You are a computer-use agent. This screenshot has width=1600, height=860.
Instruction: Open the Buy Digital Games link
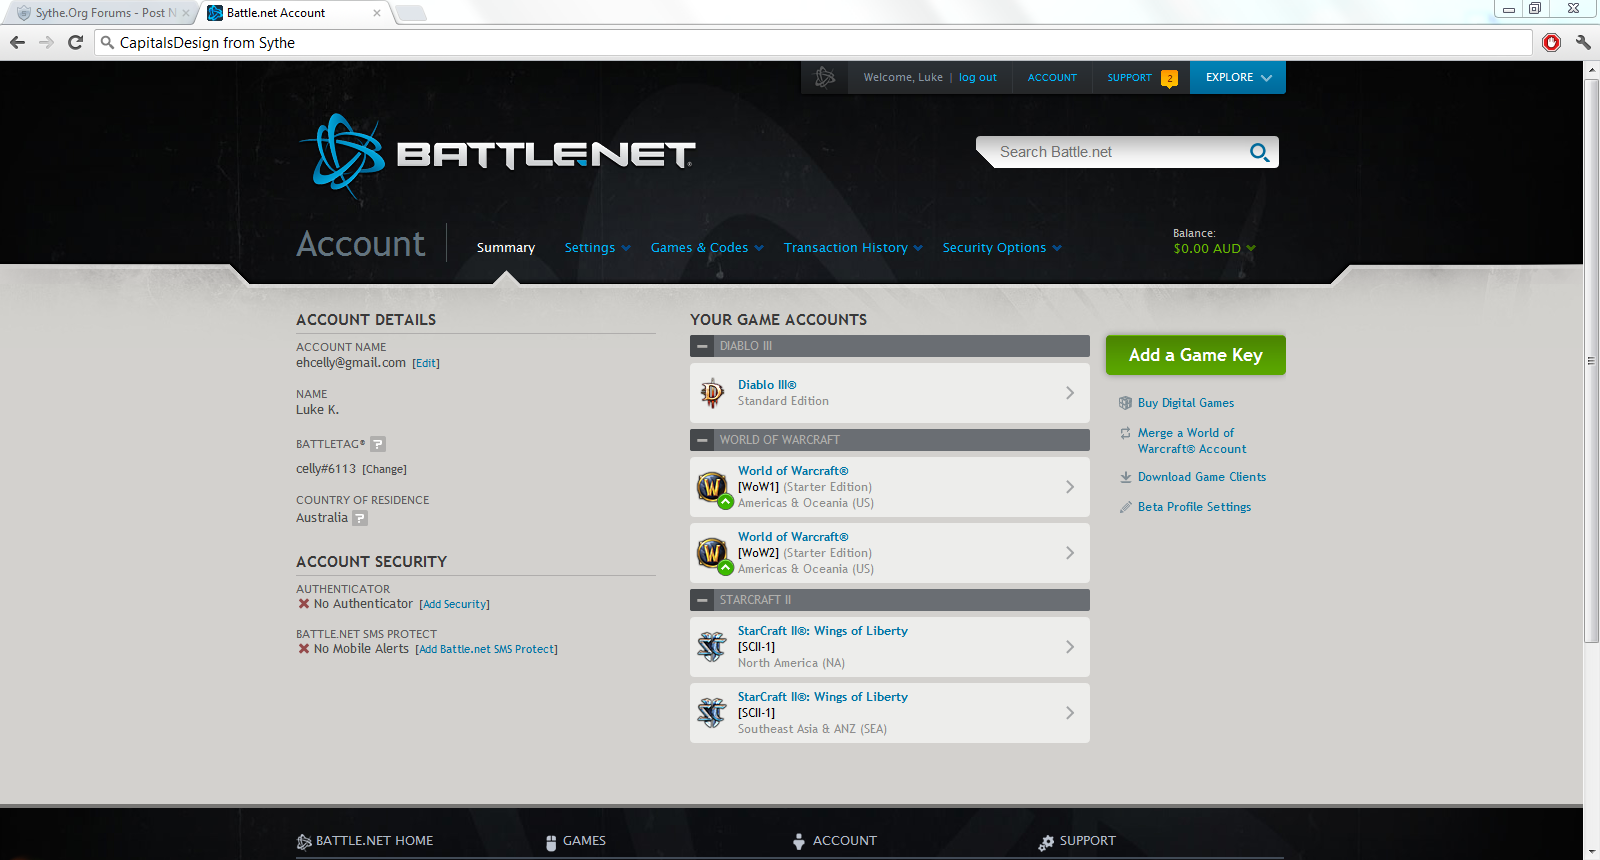click(x=1186, y=403)
